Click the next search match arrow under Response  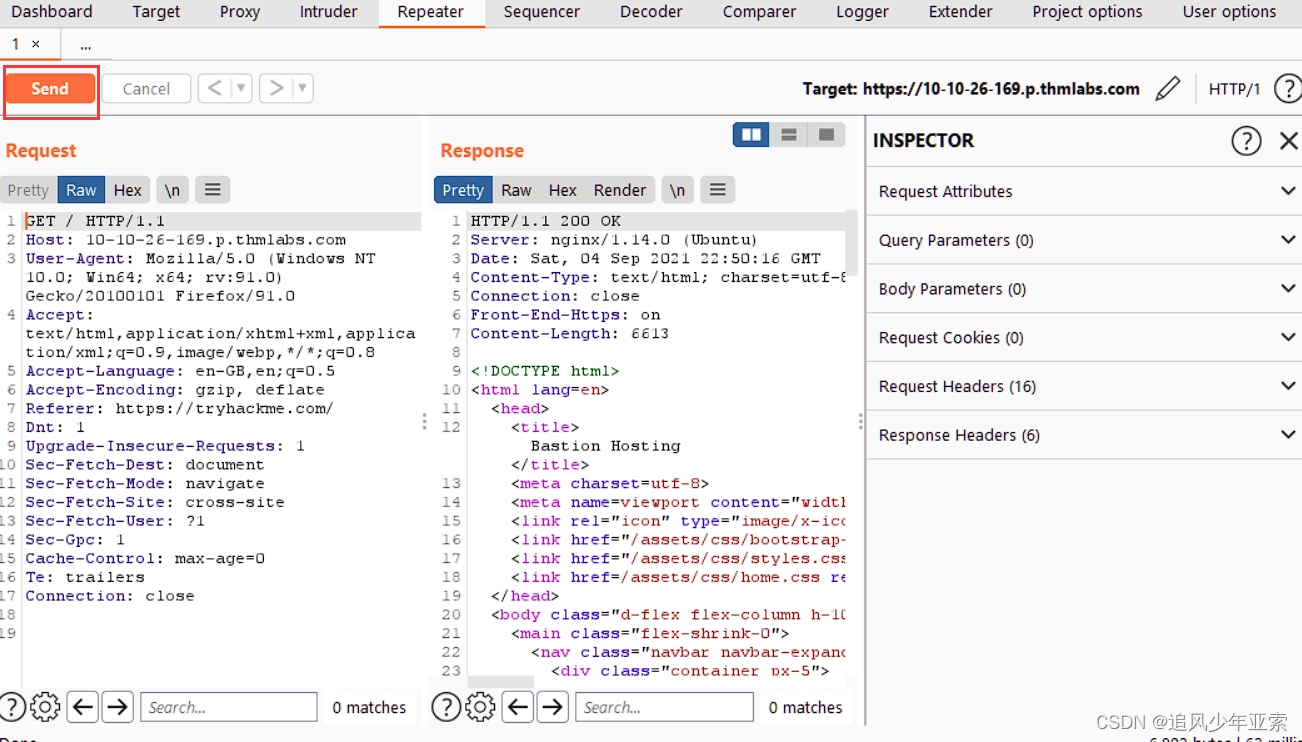click(x=552, y=707)
